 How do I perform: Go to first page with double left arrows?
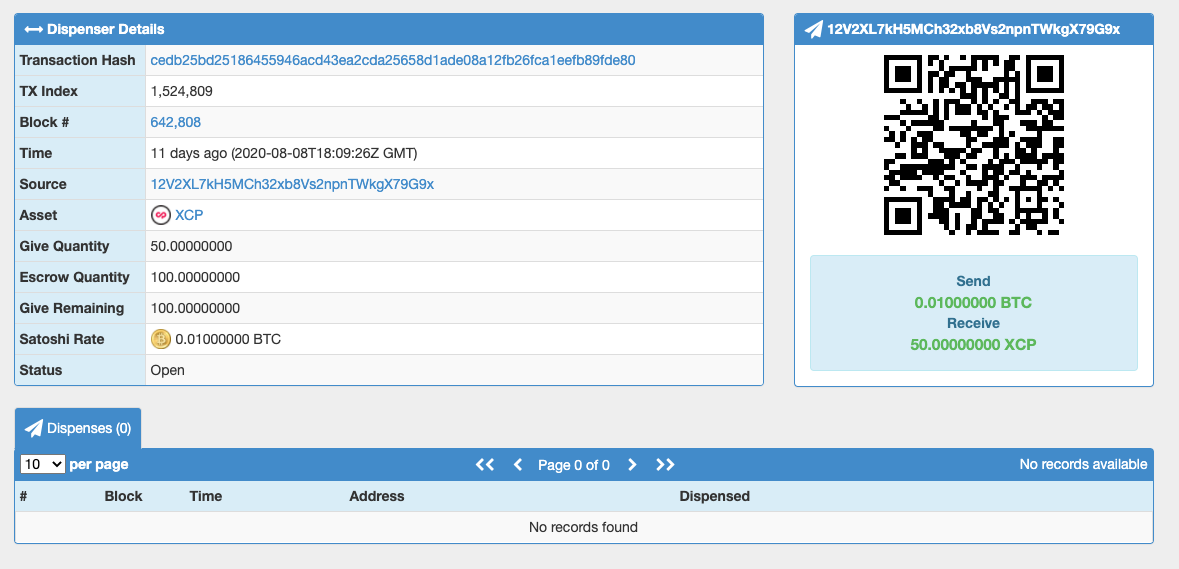pos(485,465)
